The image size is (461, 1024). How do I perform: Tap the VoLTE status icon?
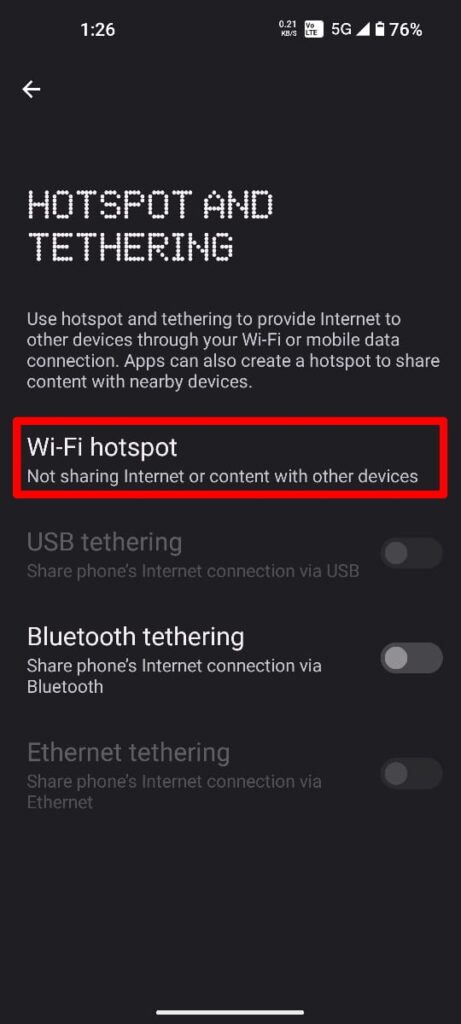pos(314,29)
